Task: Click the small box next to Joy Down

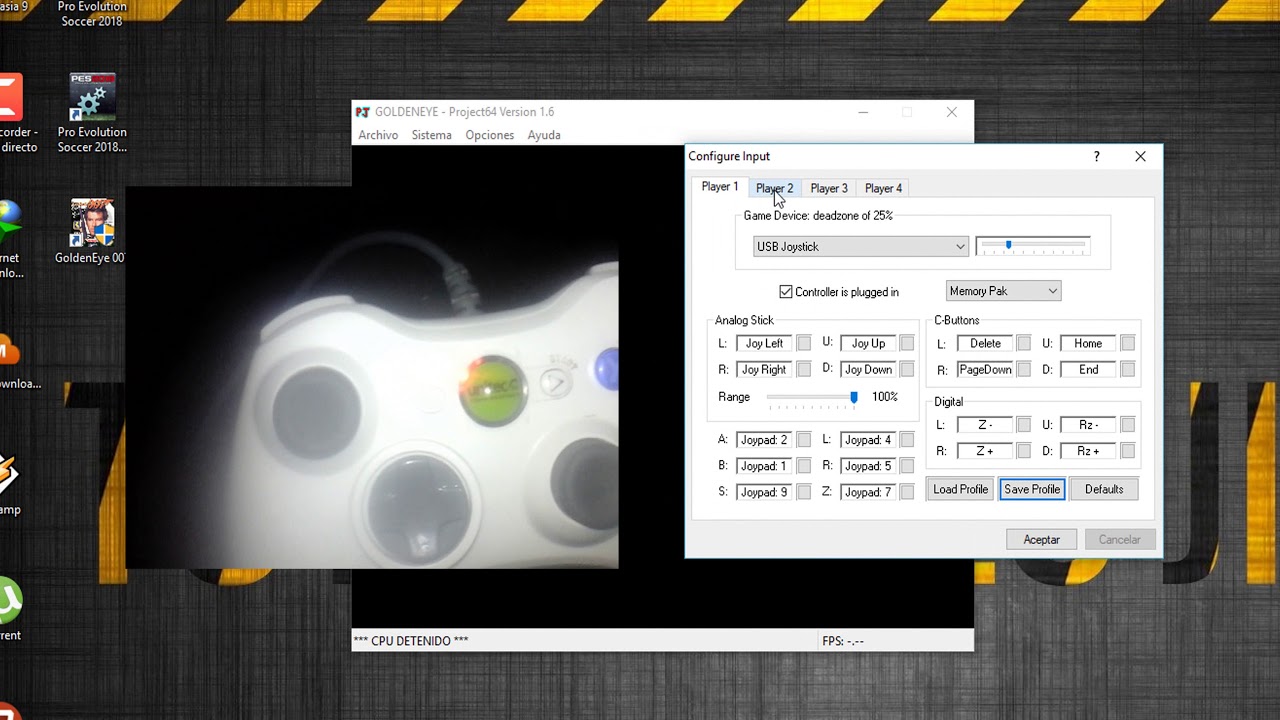Action: pos(907,369)
